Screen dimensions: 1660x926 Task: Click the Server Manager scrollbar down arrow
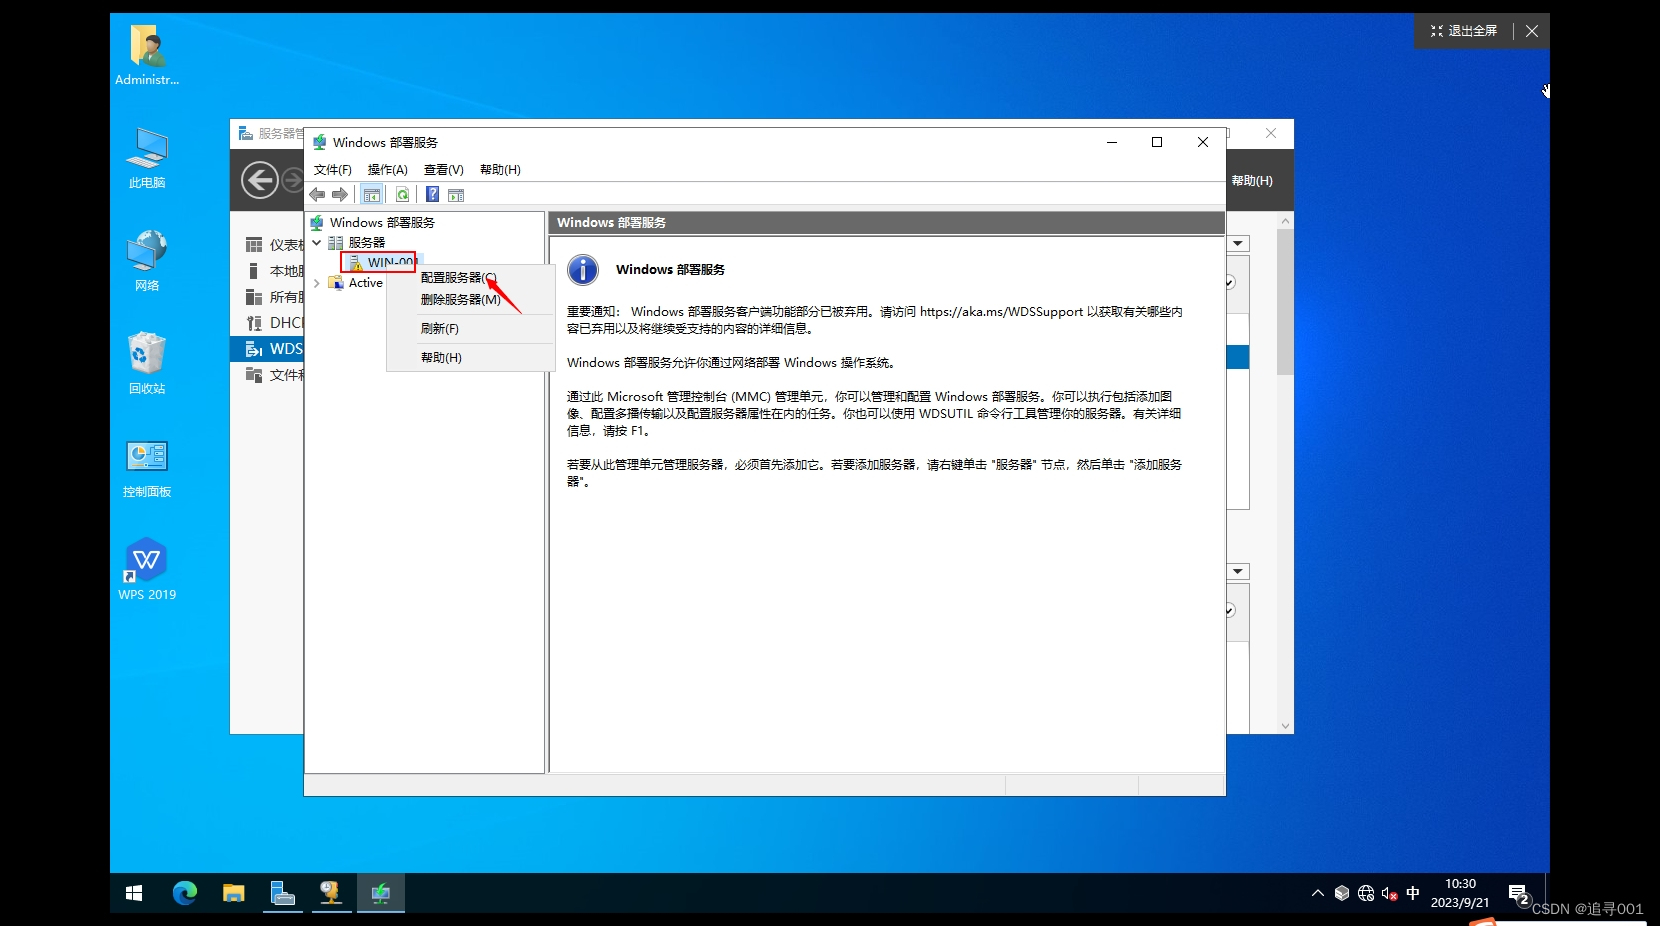tap(1286, 726)
